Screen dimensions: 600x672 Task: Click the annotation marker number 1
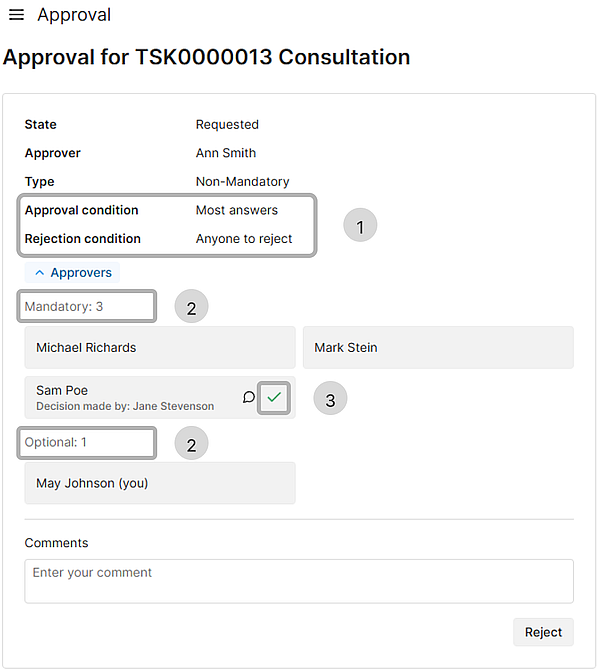pyautogui.click(x=360, y=225)
